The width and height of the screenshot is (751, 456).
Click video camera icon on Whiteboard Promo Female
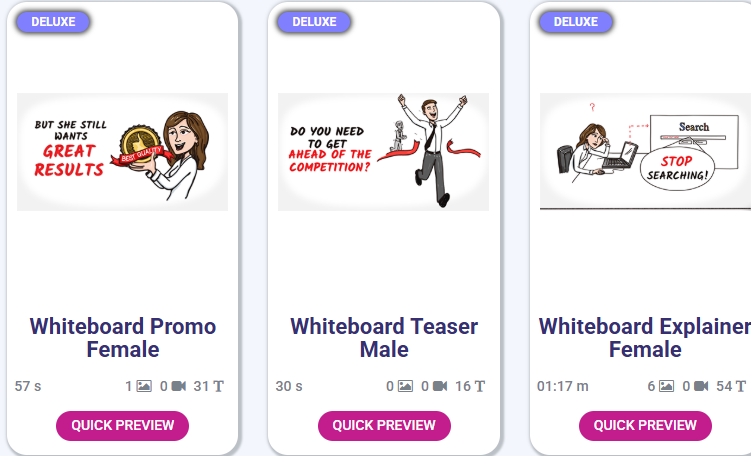179,386
